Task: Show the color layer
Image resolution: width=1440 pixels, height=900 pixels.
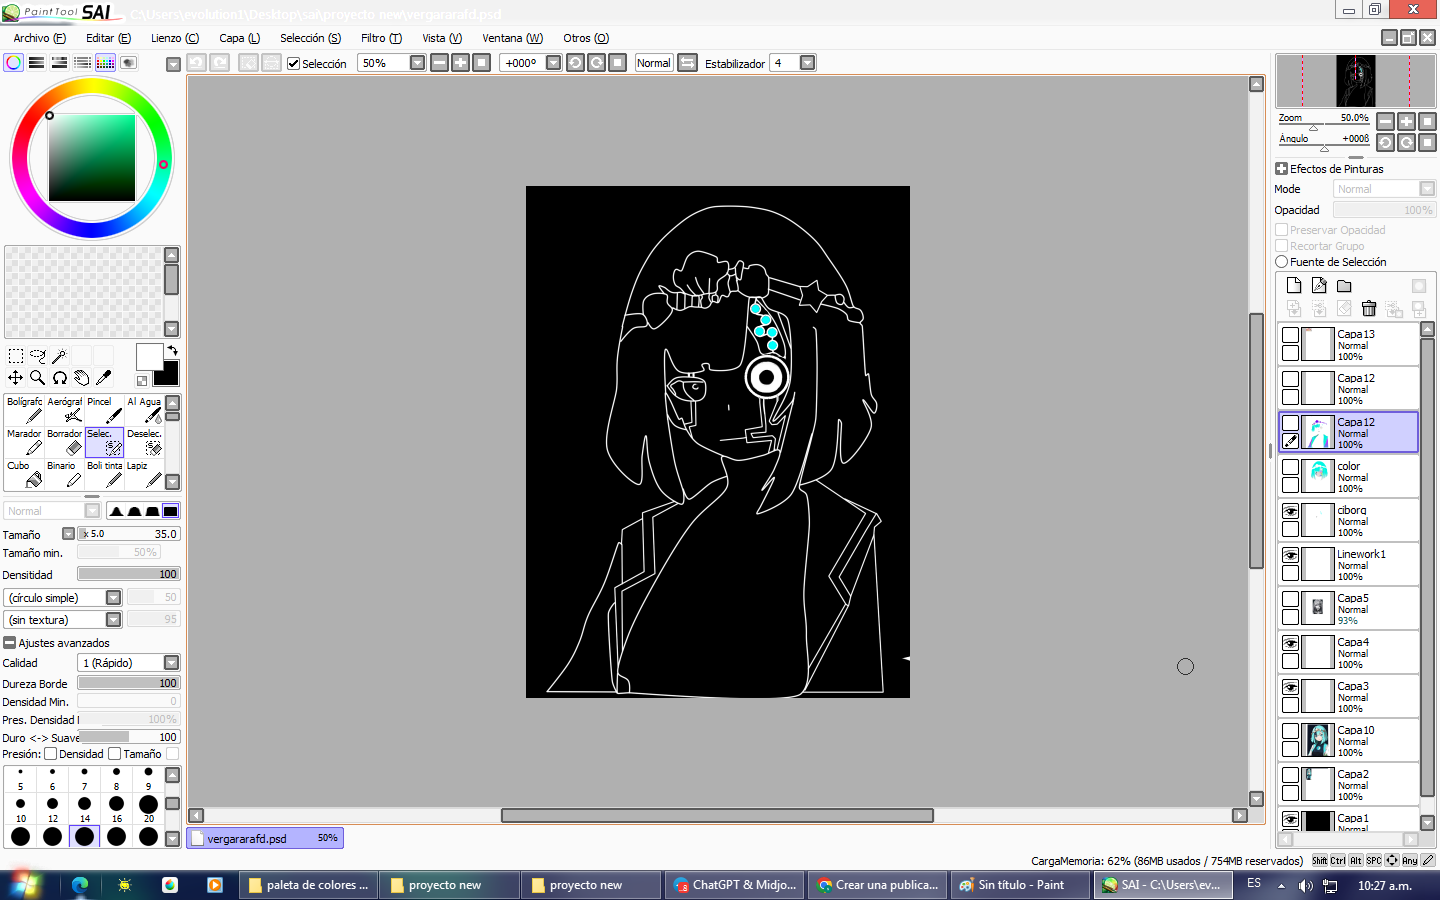Action: pyautogui.click(x=1291, y=467)
